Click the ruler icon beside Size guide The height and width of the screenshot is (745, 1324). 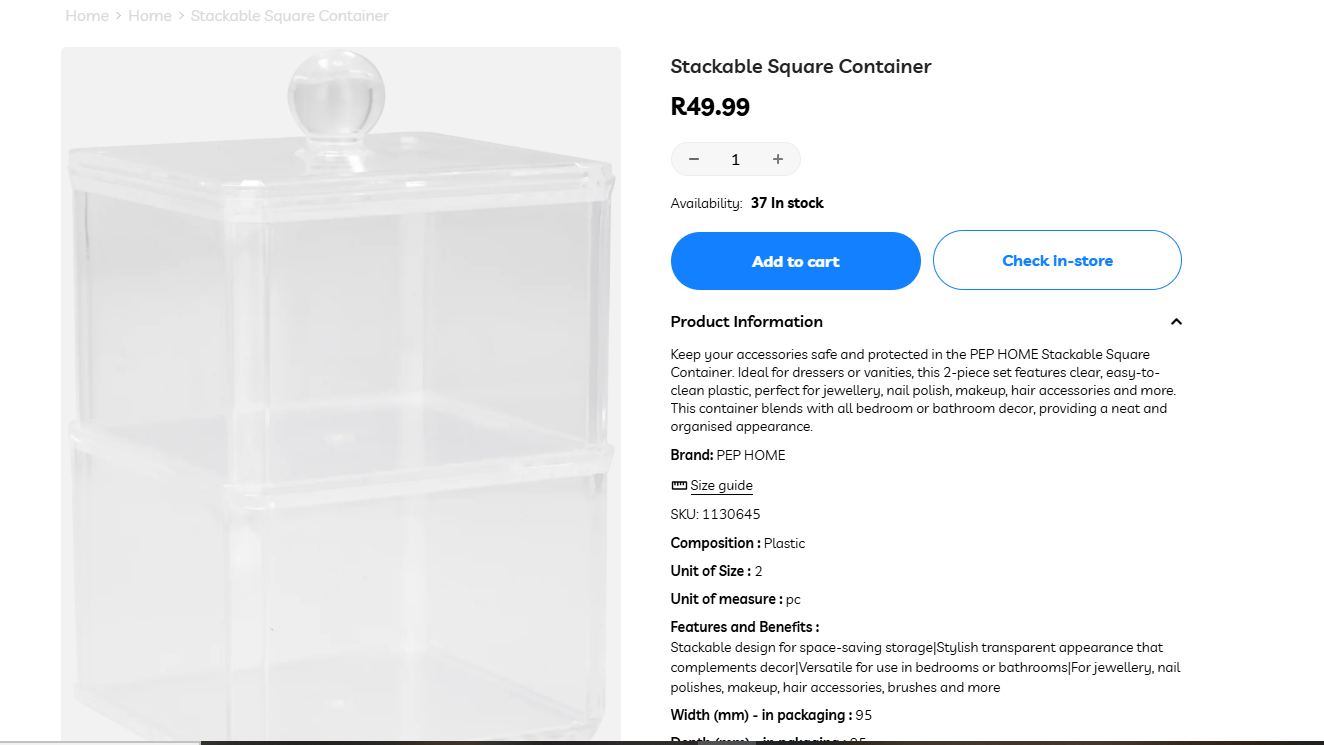coord(679,486)
